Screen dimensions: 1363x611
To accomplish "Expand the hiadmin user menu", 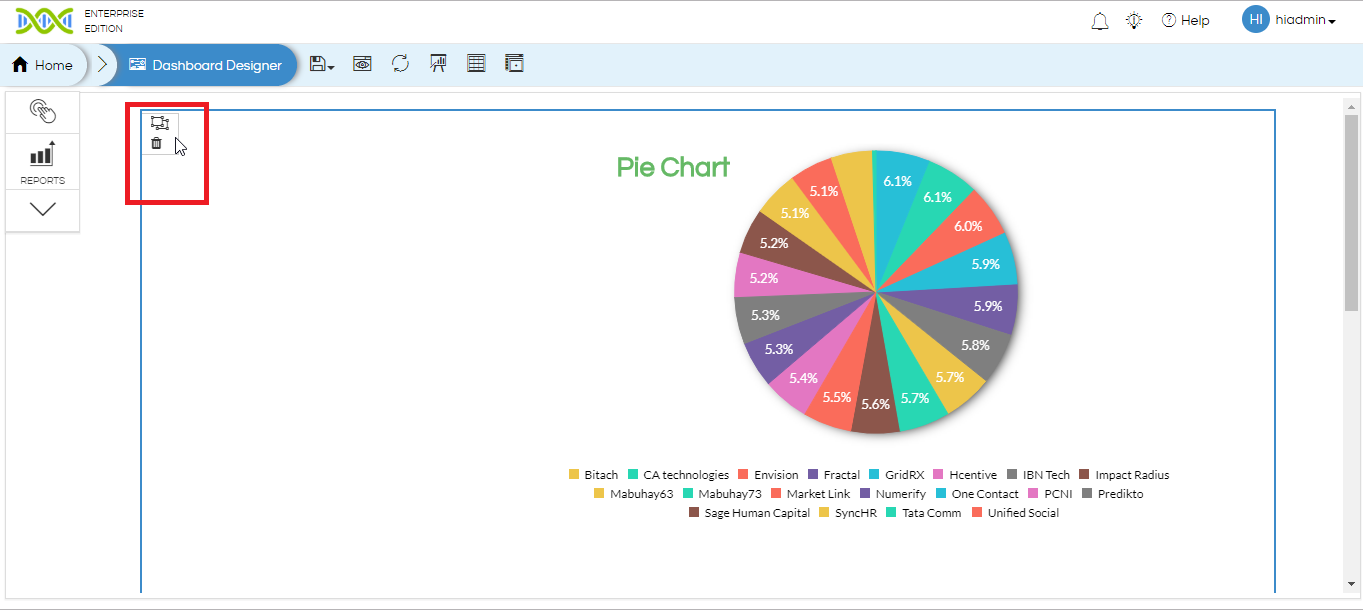I will click(x=1306, y=20).
